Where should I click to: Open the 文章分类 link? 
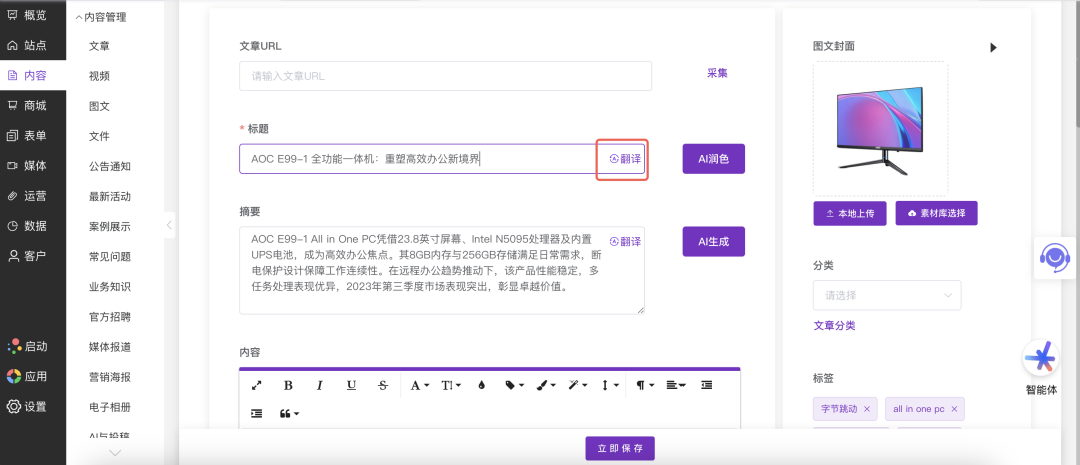point(834,325)
